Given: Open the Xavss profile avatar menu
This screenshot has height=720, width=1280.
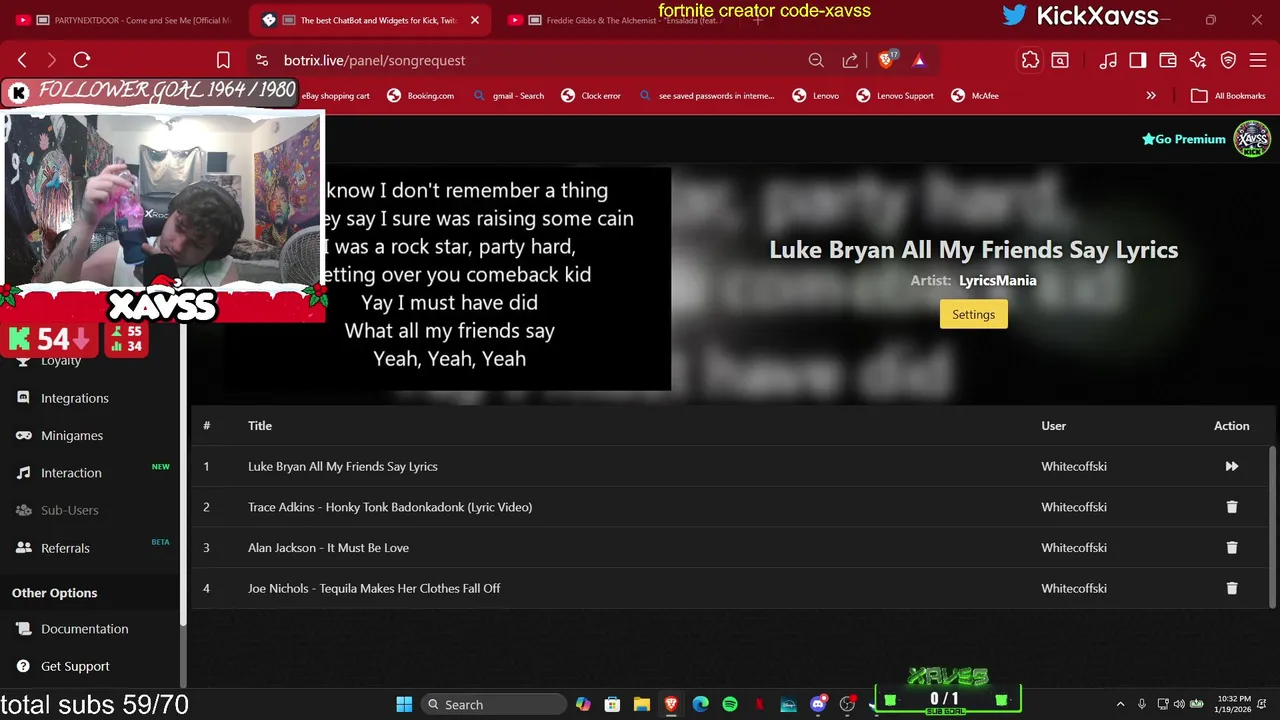Looking at the screenshot, I should coord(1252,139).
